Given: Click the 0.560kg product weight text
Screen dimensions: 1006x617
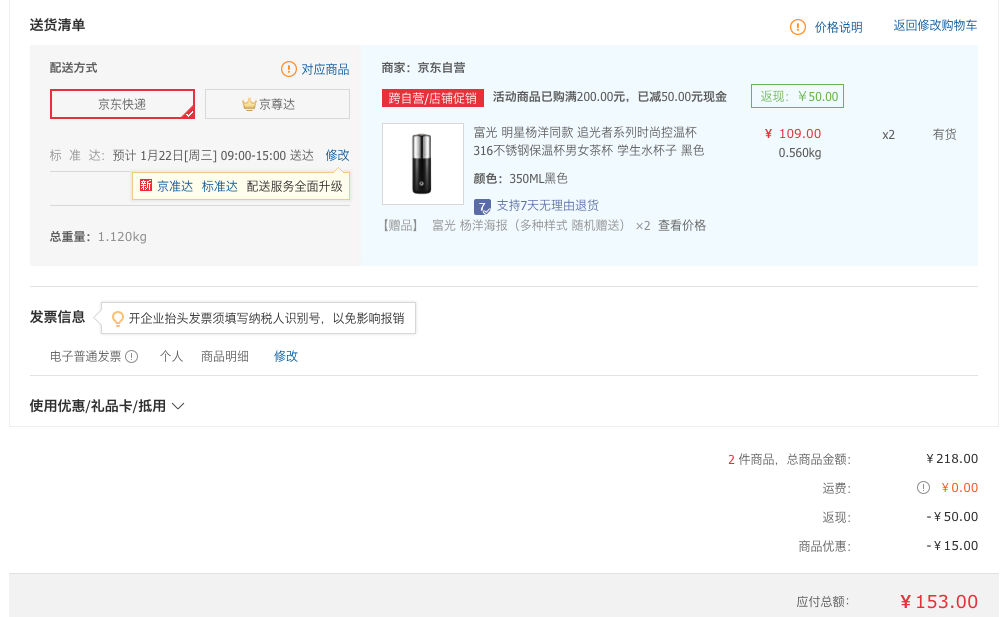Looking at the screenshot, I should (799, 153).
